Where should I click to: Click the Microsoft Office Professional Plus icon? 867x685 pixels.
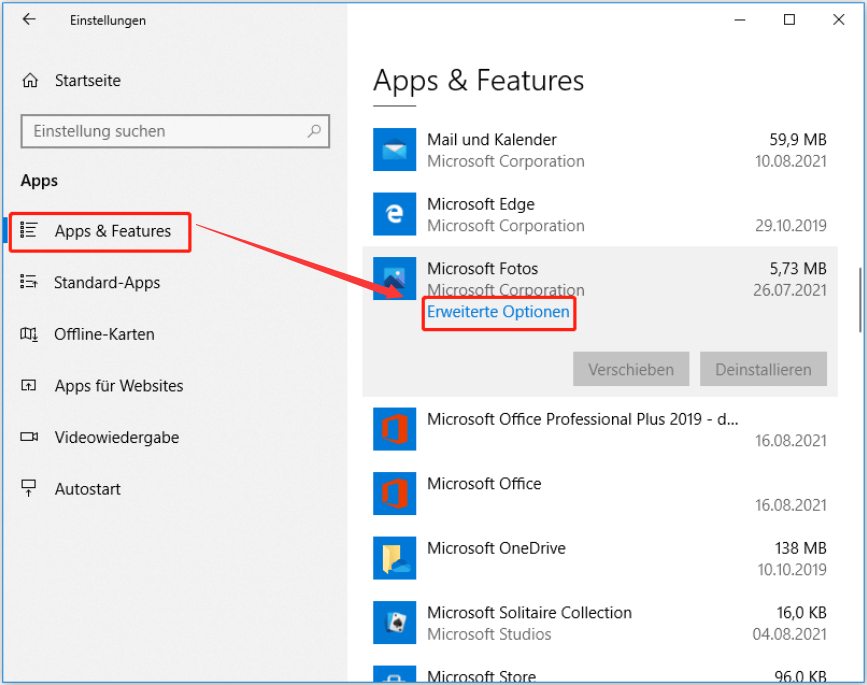(x=394, y=430)
